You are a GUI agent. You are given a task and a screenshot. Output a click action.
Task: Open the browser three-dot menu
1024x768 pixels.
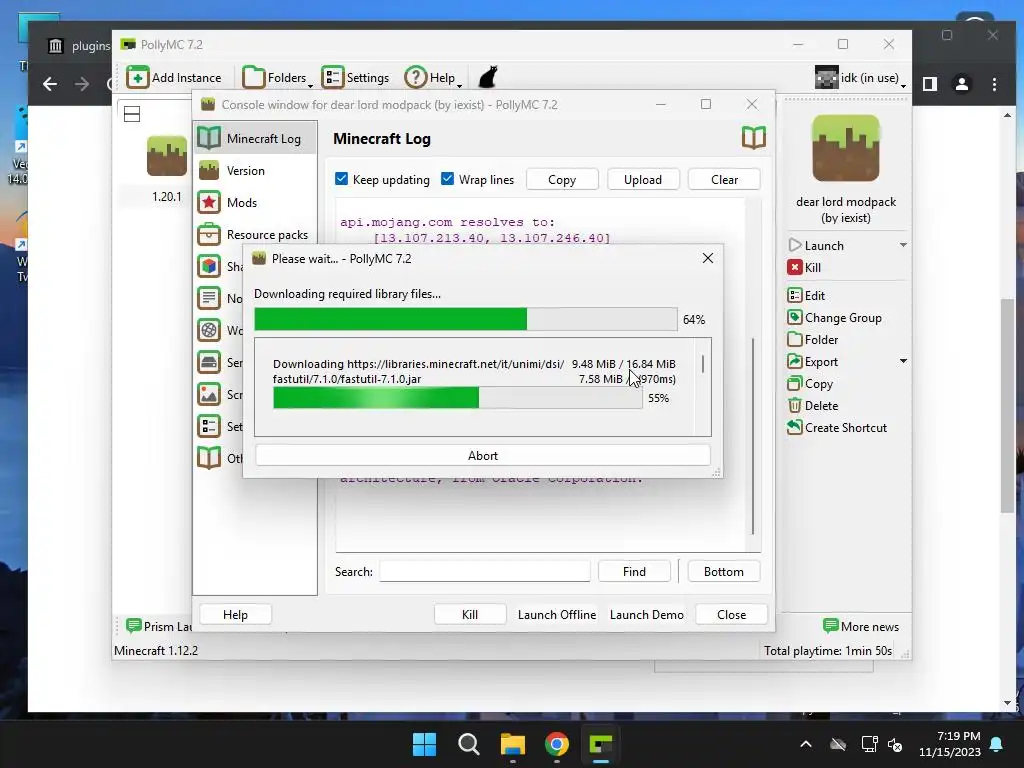(994, 84)
